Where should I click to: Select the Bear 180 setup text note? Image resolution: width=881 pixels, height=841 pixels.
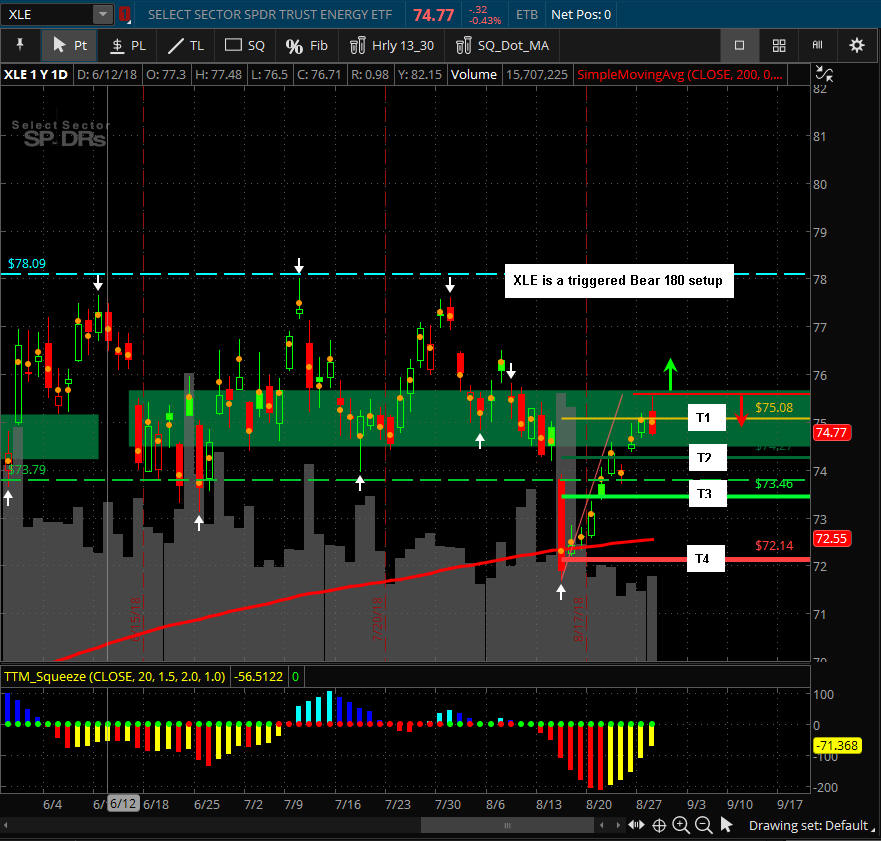[x=619, y=280]
